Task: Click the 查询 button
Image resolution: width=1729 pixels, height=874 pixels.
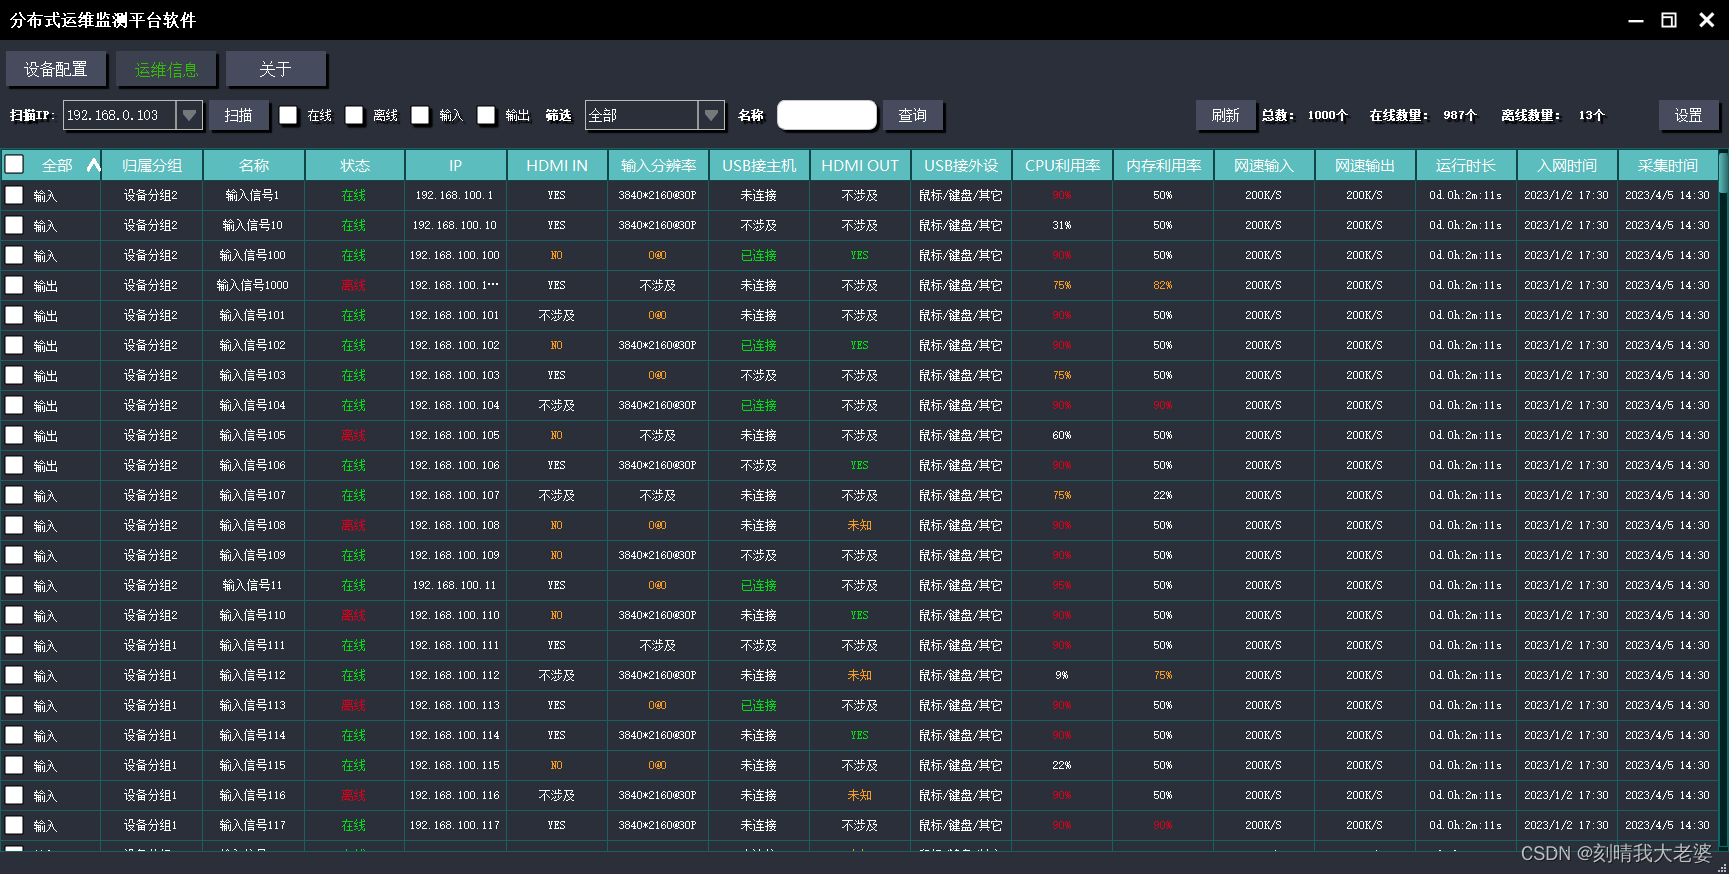Action: (913, 116)
